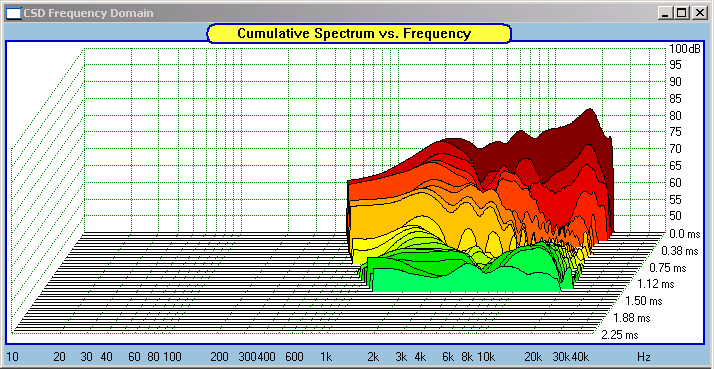The width and height of the screenshot is (714, 369).
Task: Click the 100 frequency axis label
Action: coord(173,357)
